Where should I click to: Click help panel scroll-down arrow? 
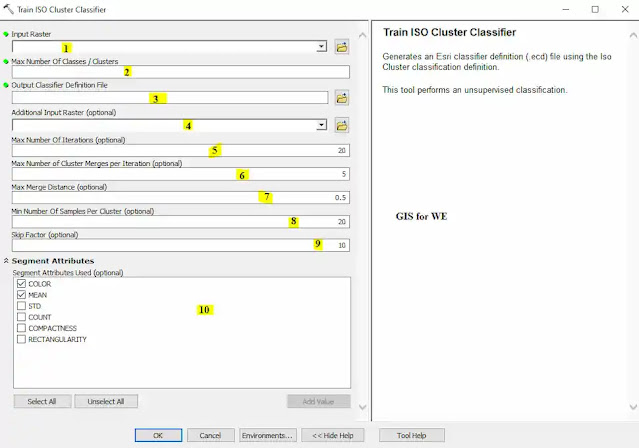pyautogui.click(x=633, y=407)
